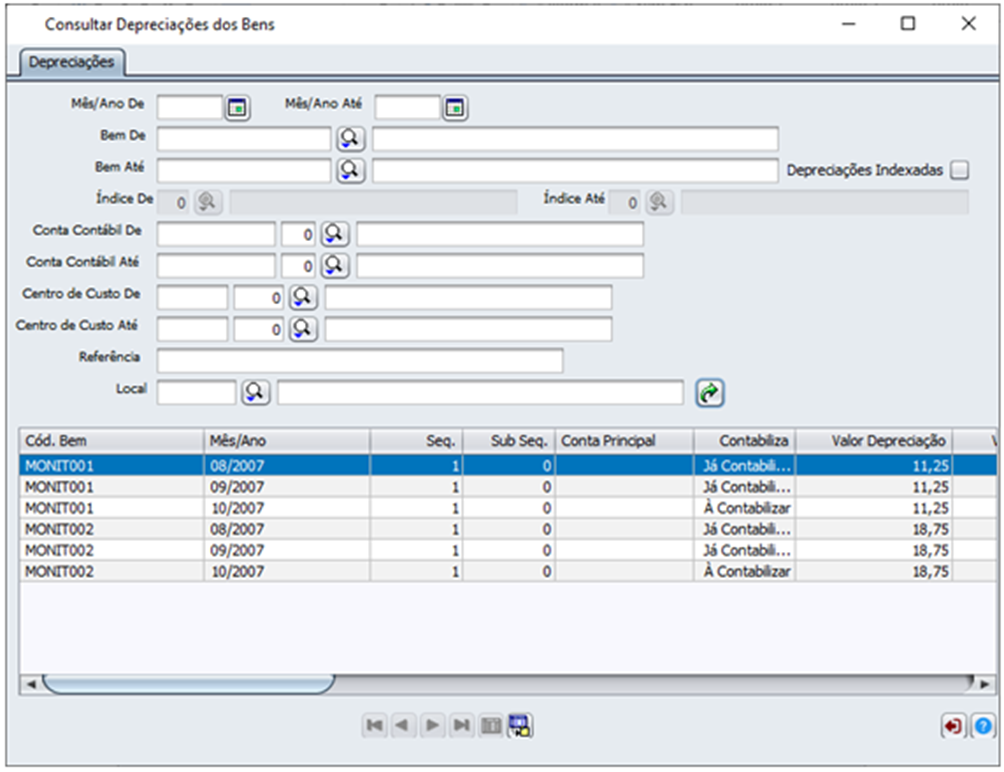Click the Referência text field
The image size is (1004, 772).
(360, 361)
